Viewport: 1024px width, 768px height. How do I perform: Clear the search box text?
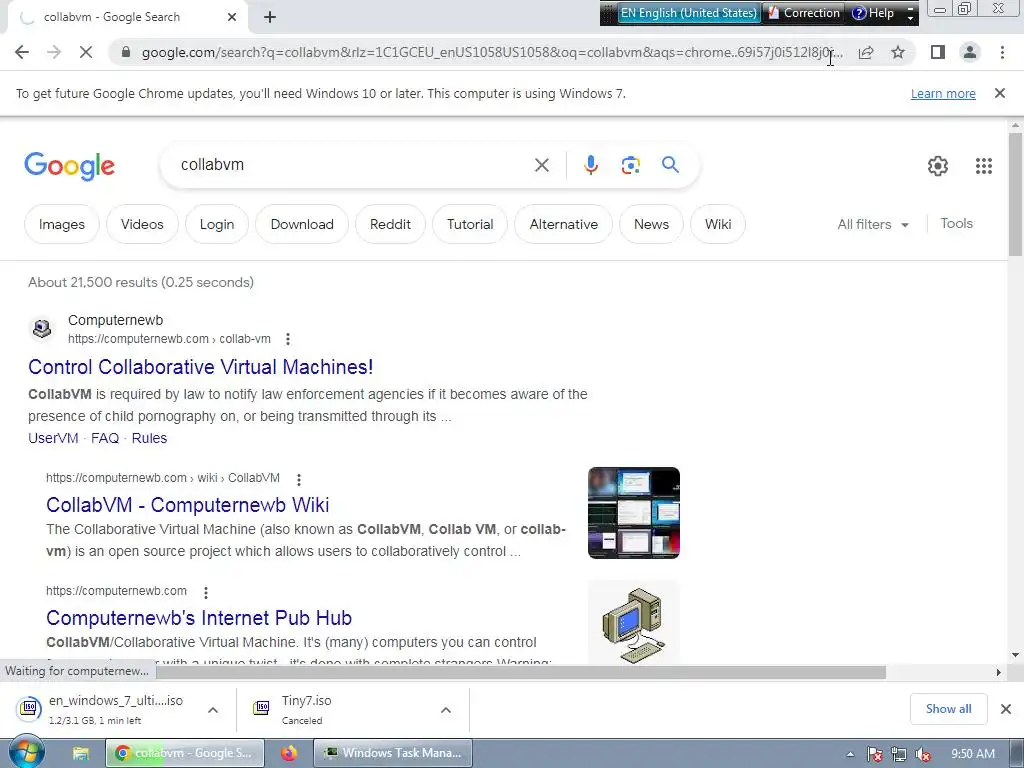pos(541,165)
